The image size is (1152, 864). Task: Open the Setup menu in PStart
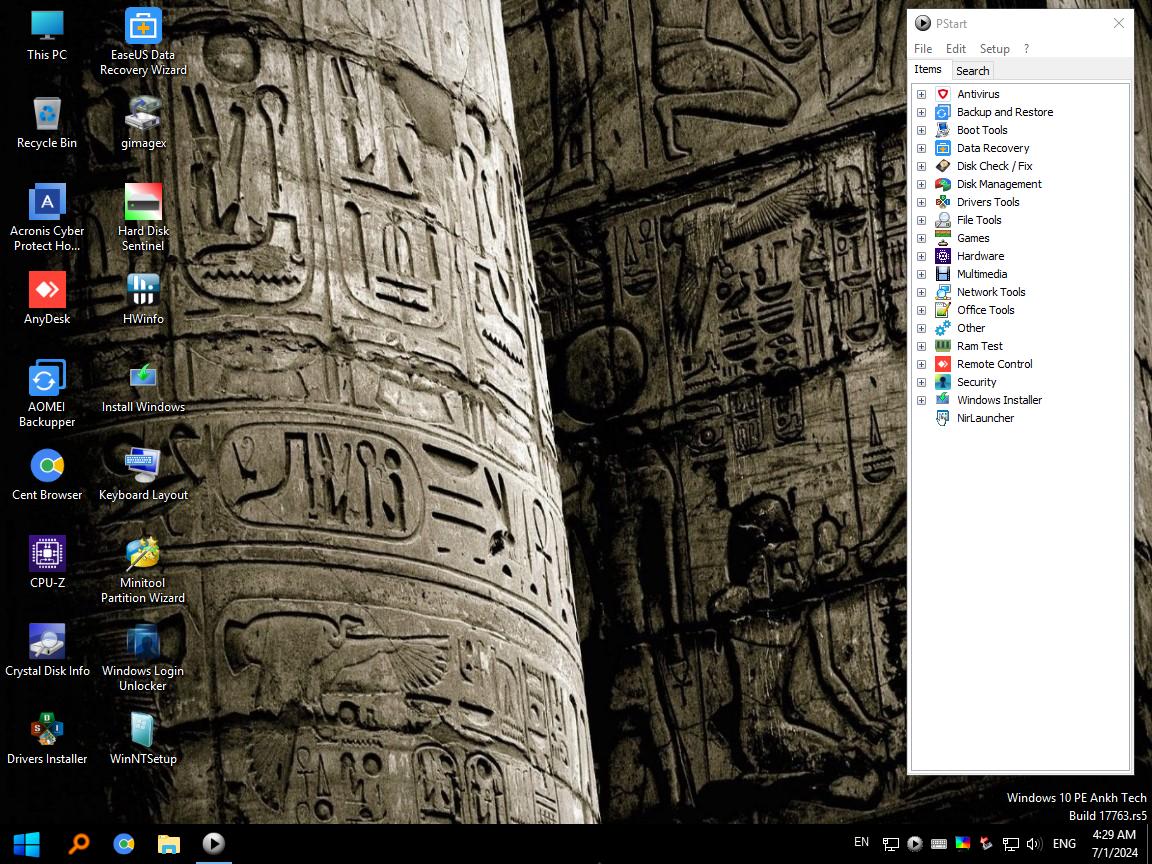pos(994,48)
